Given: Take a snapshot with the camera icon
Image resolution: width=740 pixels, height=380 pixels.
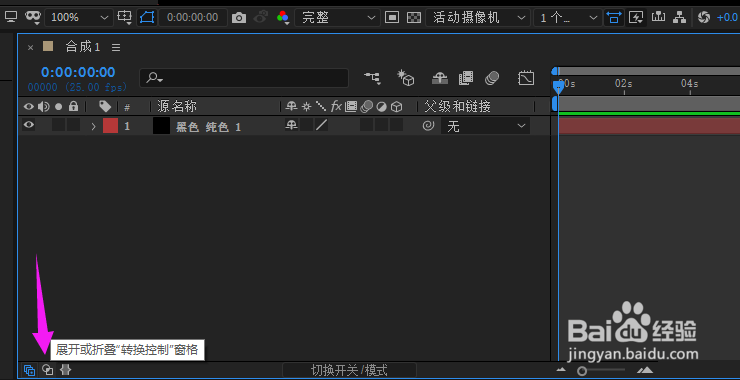Looking at the screenshot, I should (x=239, y=18).
